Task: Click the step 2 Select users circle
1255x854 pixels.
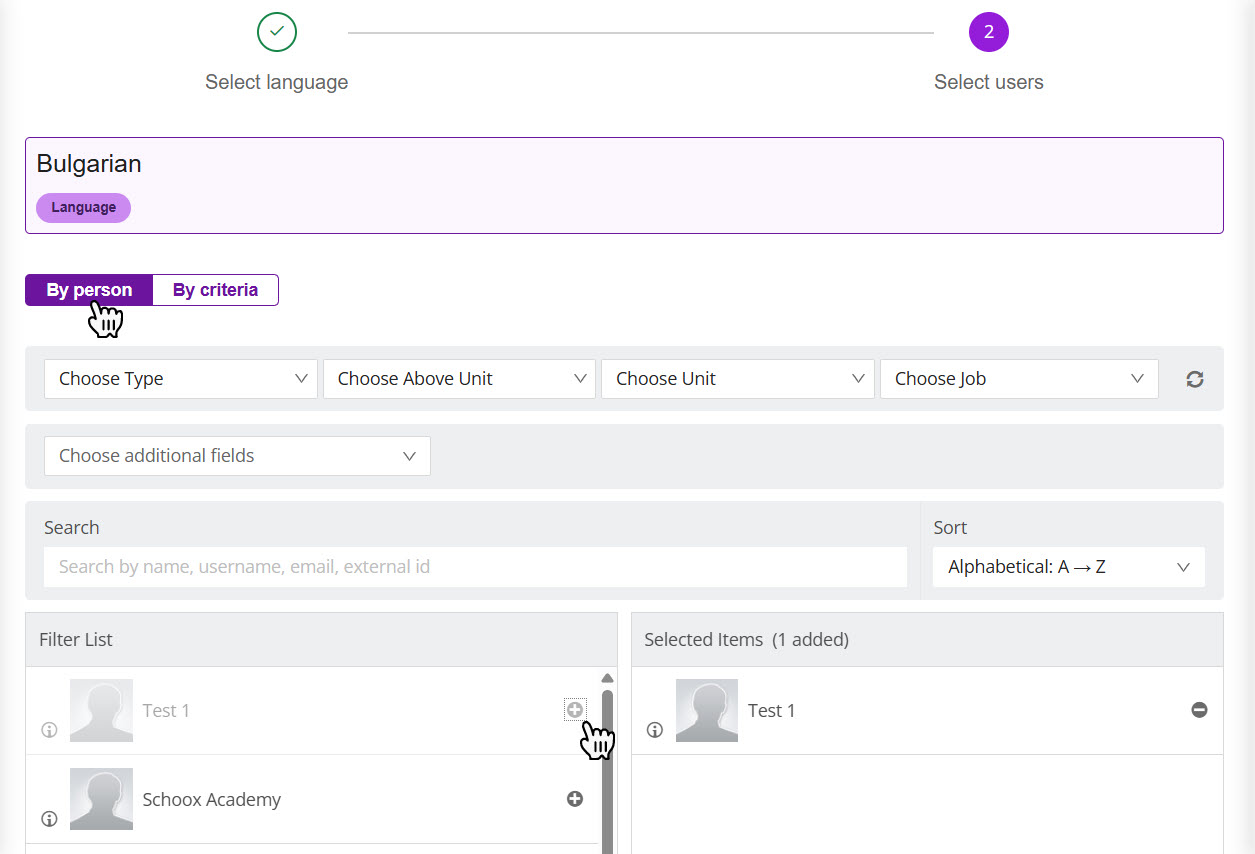Action: (x=988, y=32)
